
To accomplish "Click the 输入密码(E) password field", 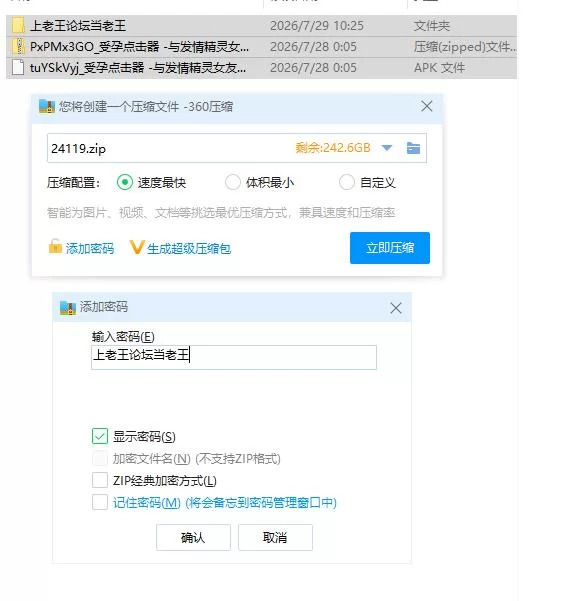I will 234,357.
